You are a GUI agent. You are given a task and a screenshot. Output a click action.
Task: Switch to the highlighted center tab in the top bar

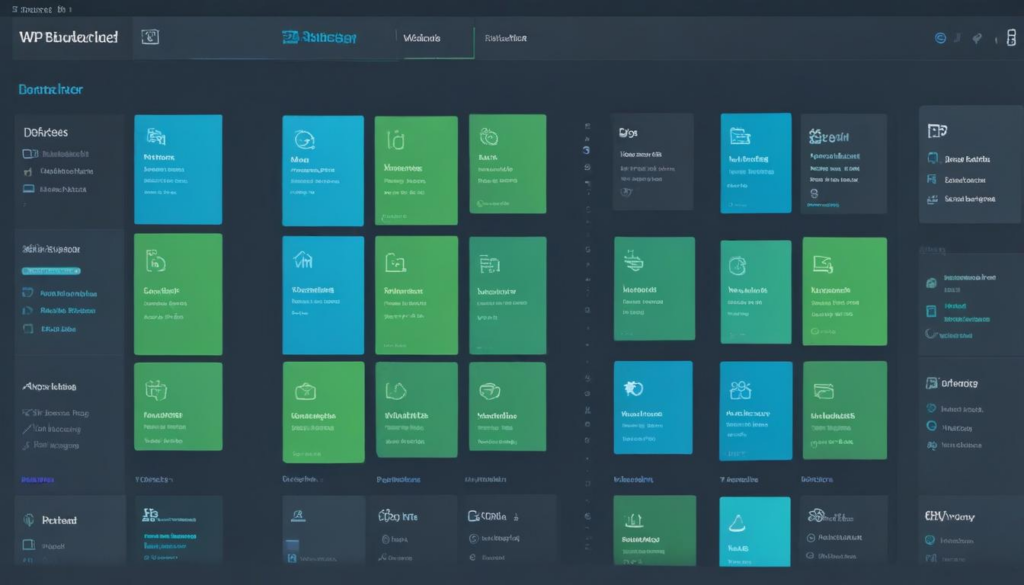[435, 40]
